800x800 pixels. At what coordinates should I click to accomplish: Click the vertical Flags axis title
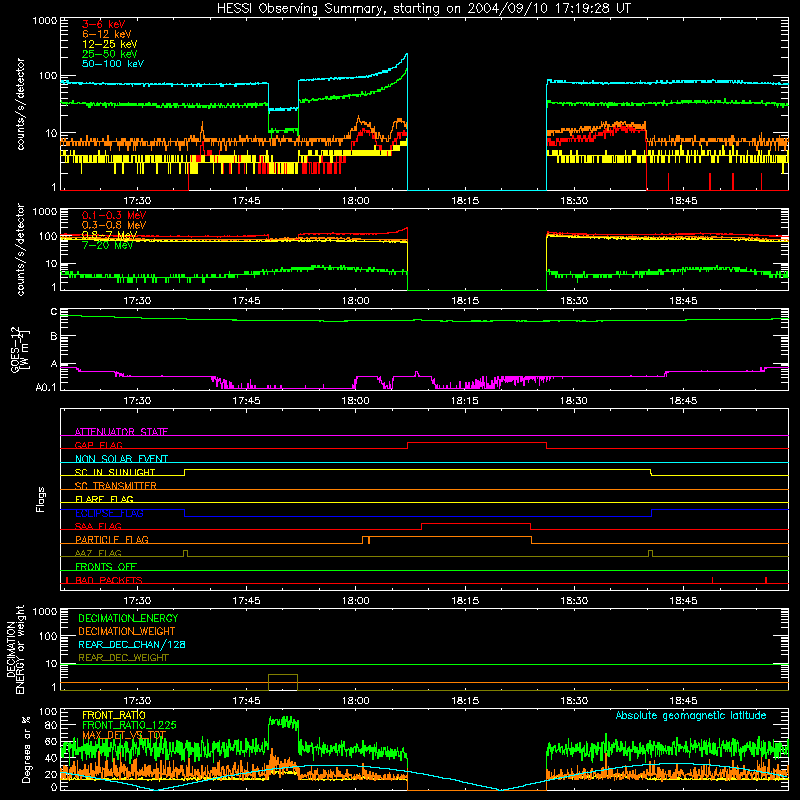click(41, 499)
